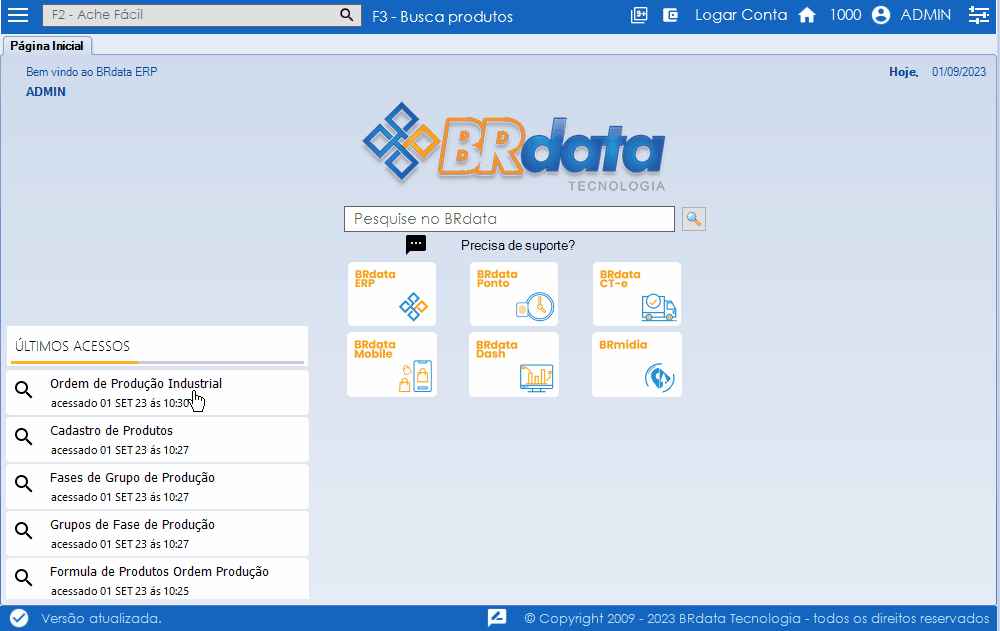Viewport: 1000px width, 631px height.
Task: Launch the BRdata ERP tile
Action: [392, 294]
